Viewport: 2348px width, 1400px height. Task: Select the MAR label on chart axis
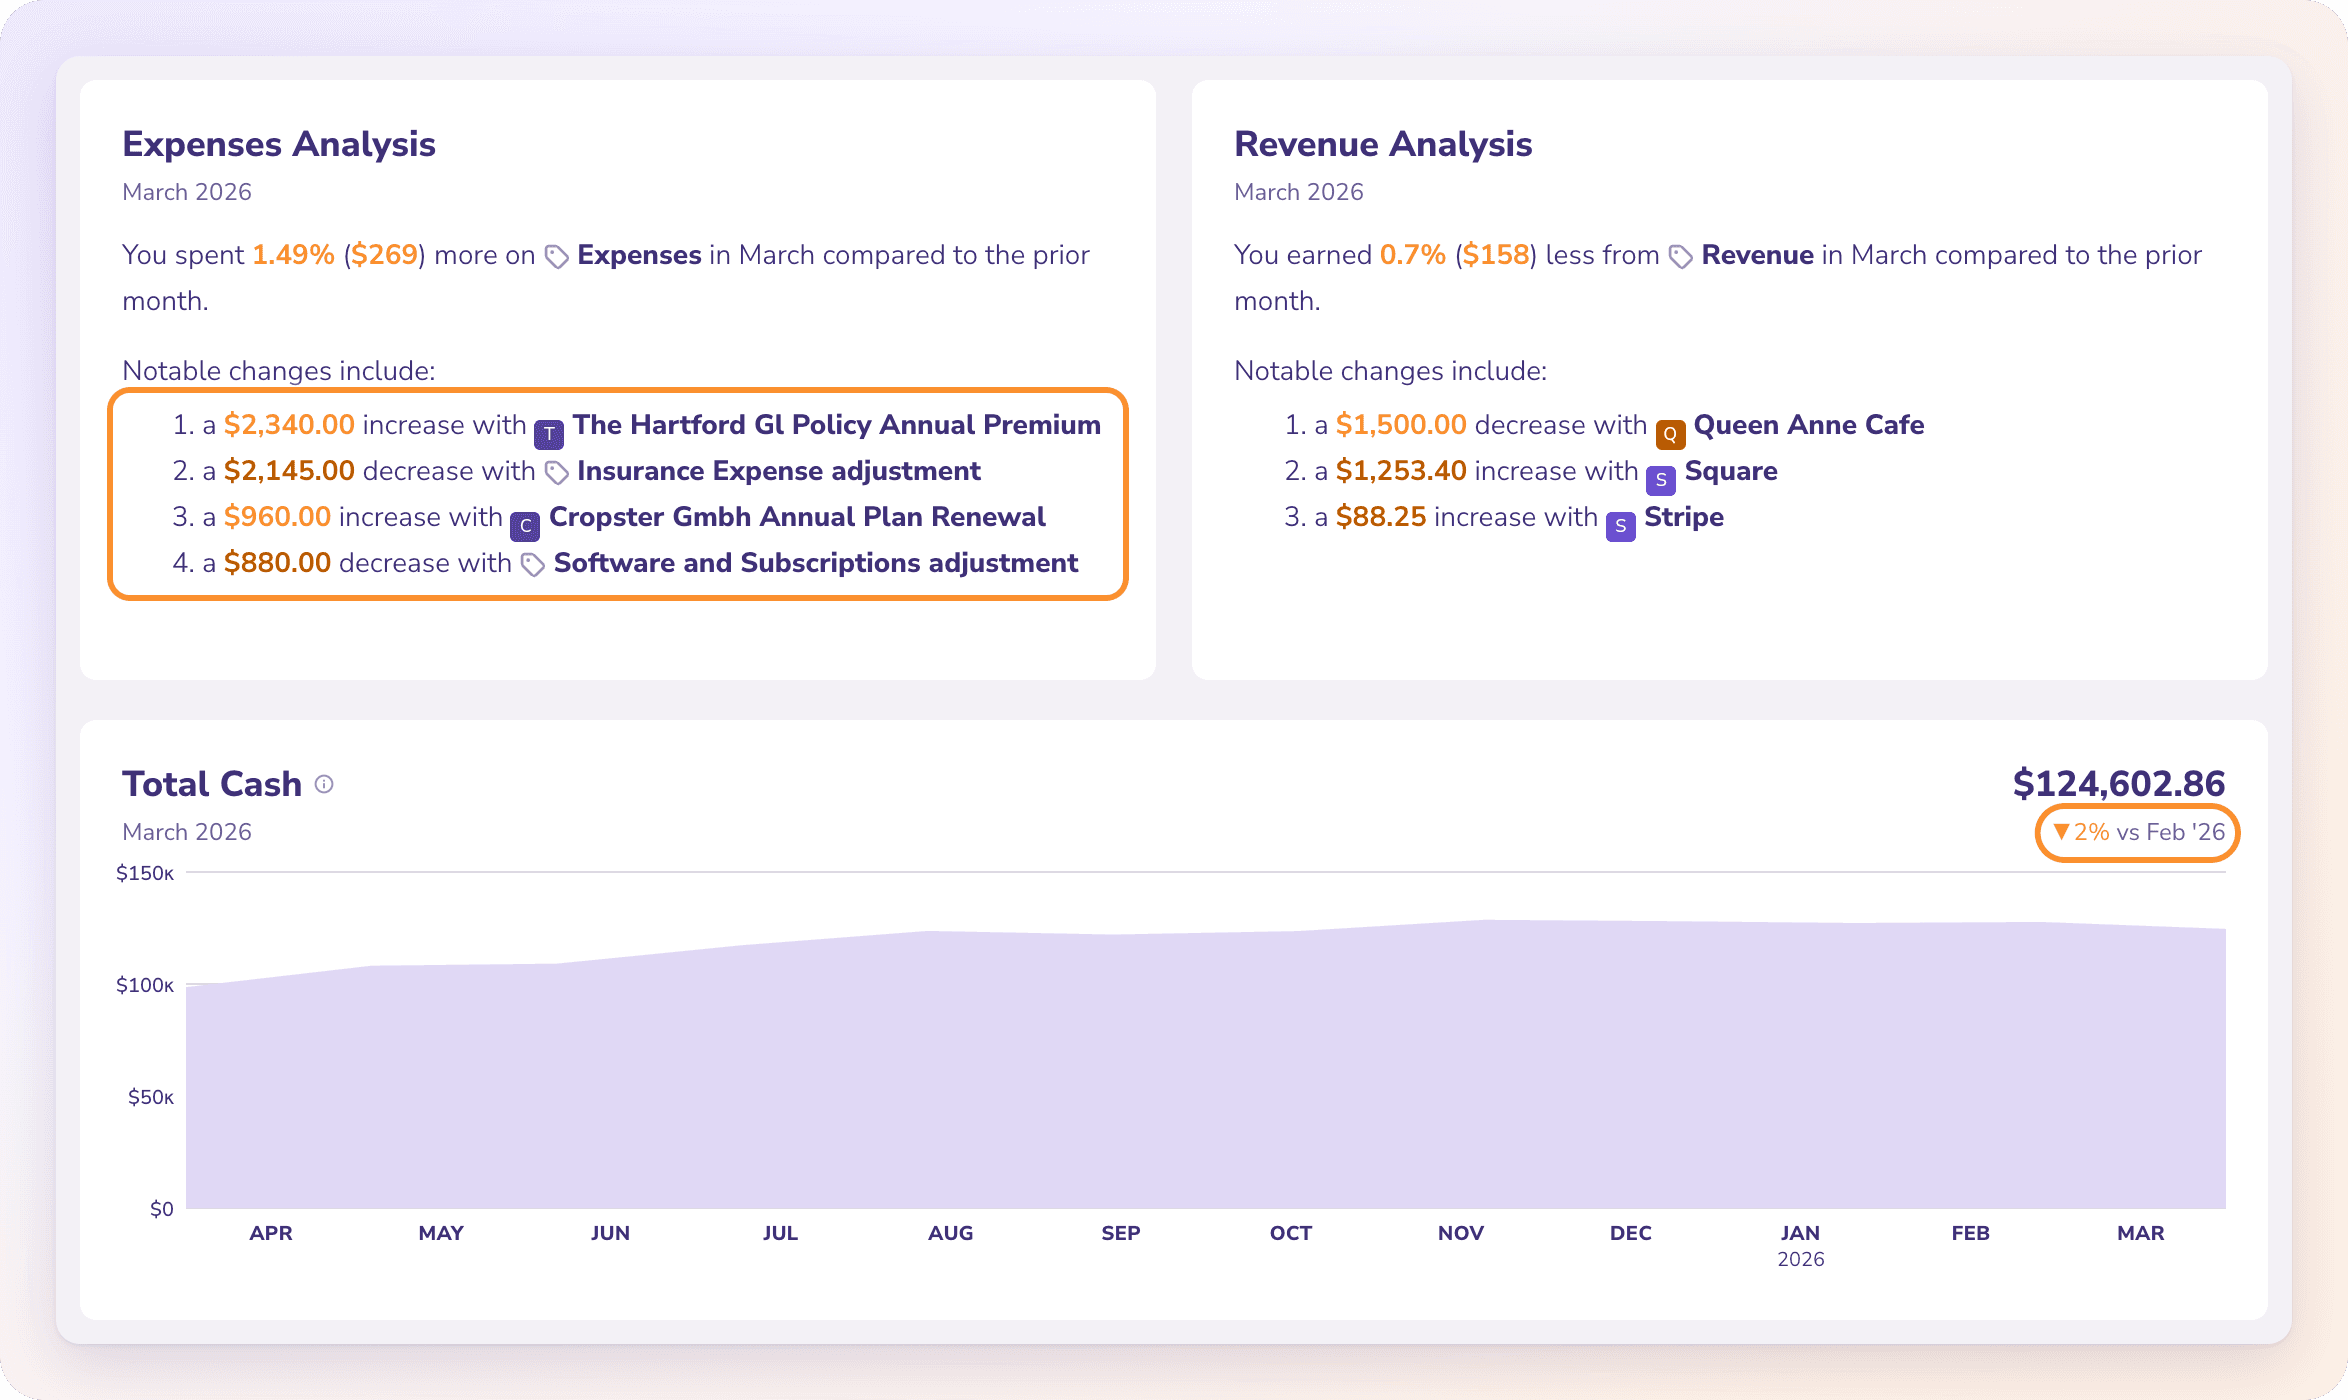click(x=2141, y=1233)
